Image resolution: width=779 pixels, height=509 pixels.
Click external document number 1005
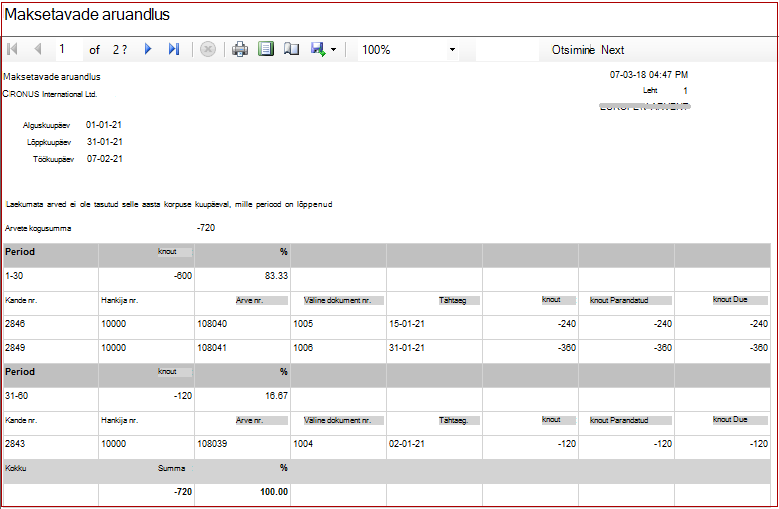[x=303, y=324]
